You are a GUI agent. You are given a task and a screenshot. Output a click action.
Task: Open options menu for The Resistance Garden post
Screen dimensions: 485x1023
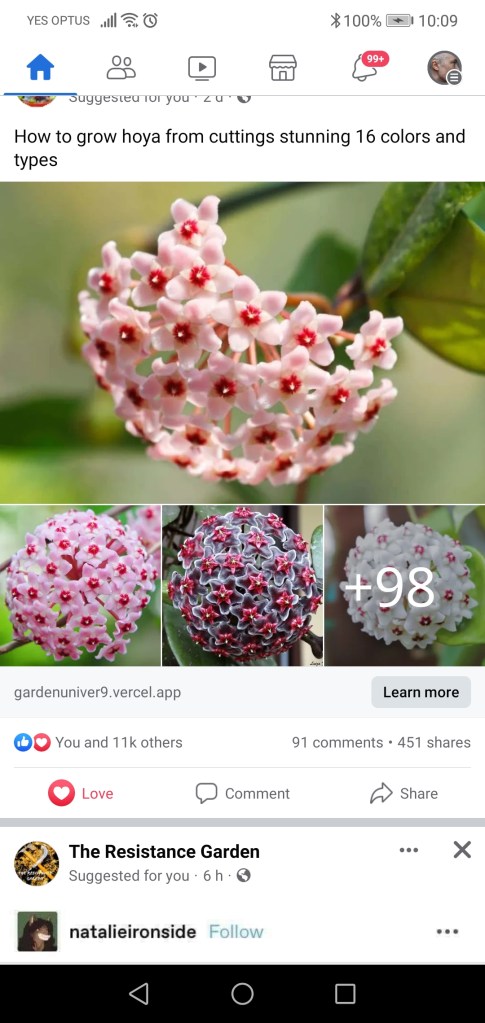click(409, 850)
